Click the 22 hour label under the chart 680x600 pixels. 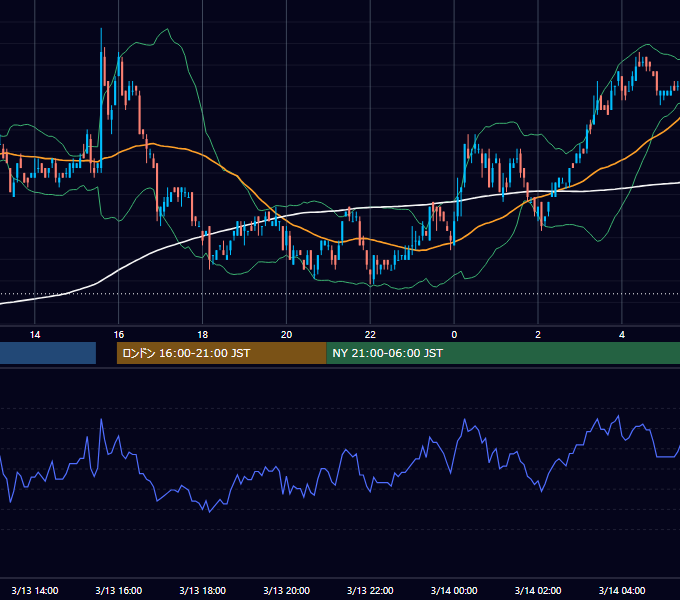pos(370,335)
